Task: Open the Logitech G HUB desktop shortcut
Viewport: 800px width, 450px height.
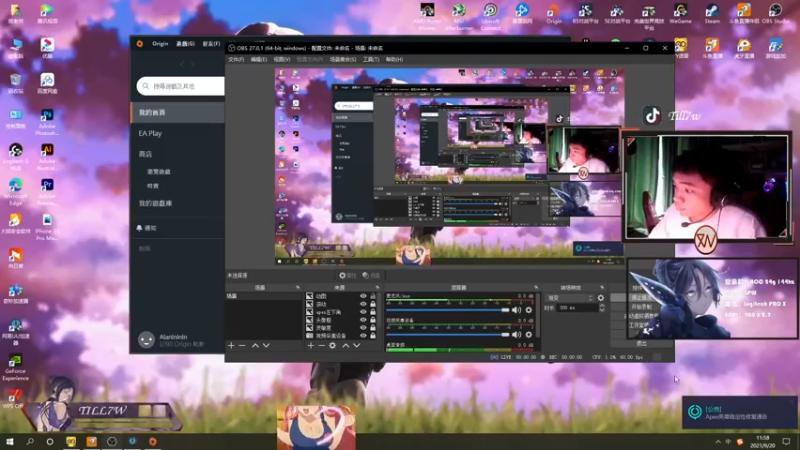Action: [x=15, y=157]
